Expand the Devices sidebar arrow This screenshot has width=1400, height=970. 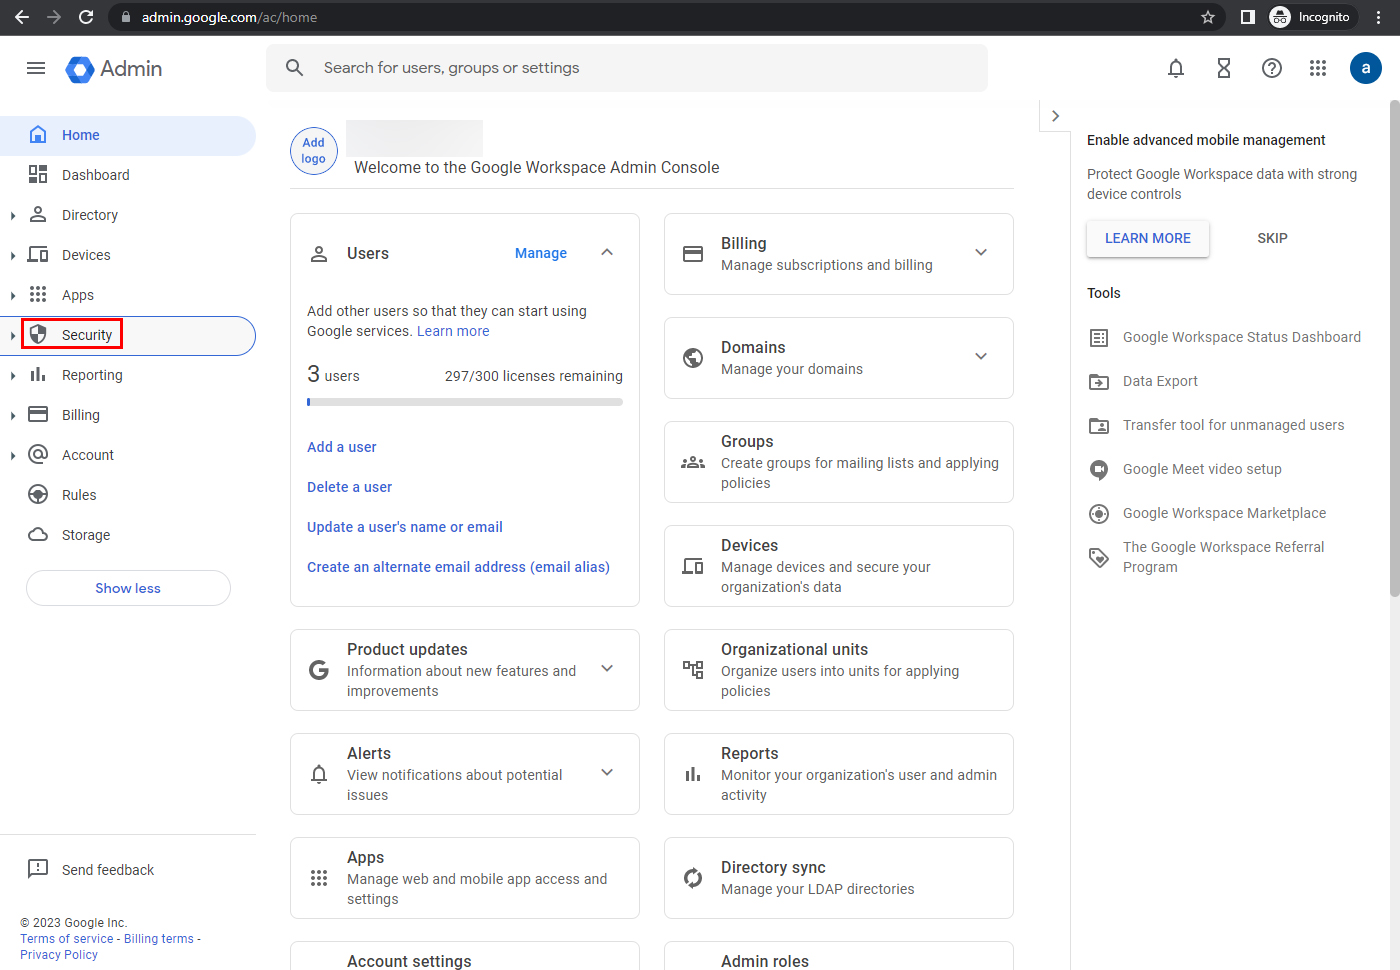tap(12, 255)
